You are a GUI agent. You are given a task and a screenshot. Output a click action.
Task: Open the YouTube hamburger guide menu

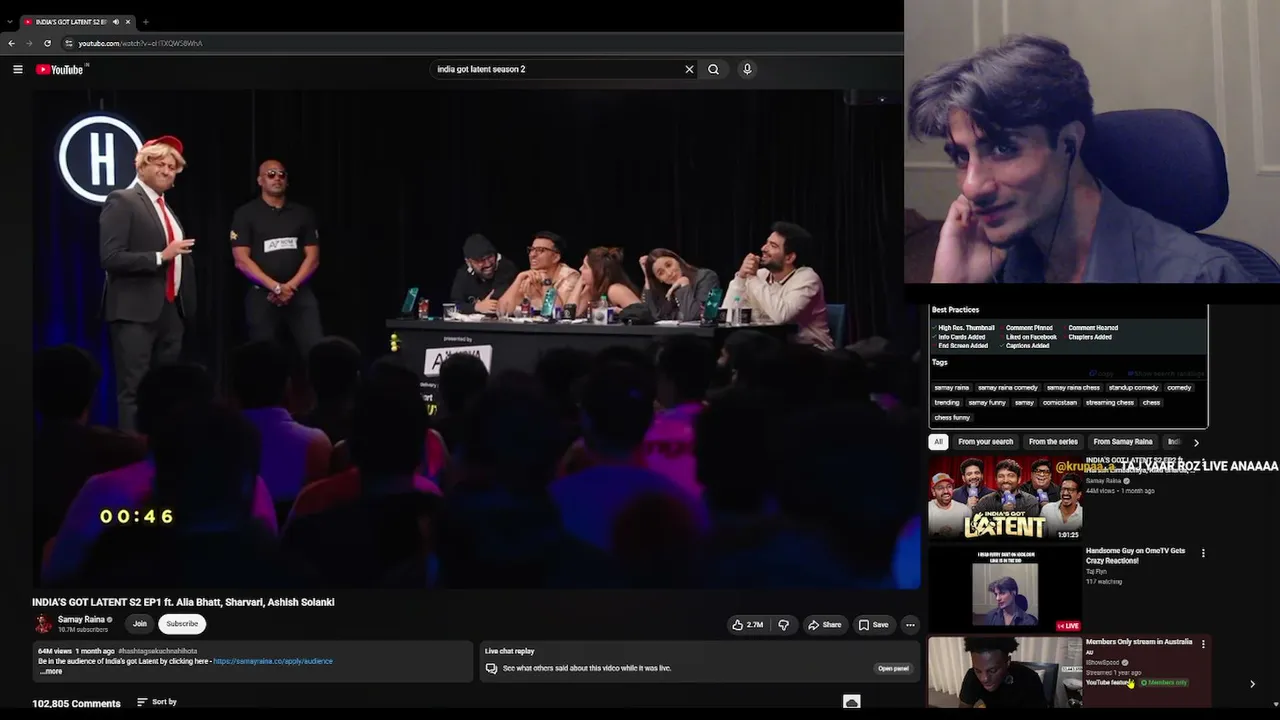17,69
